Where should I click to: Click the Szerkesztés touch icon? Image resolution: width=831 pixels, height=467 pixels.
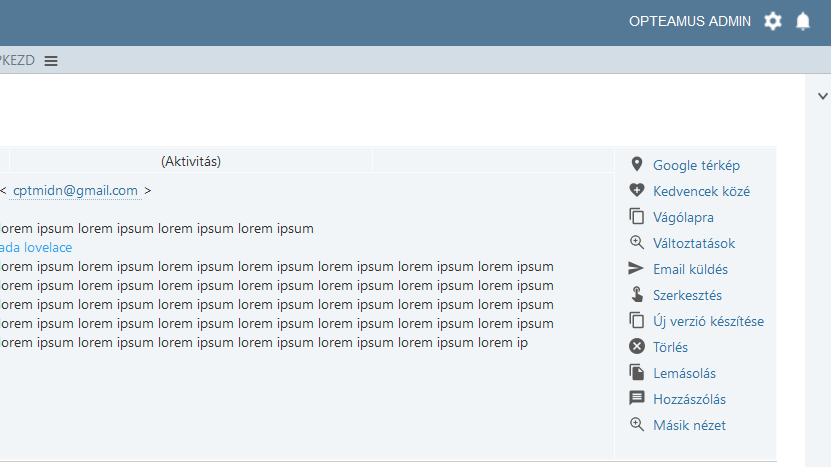(x=636, y=295)
